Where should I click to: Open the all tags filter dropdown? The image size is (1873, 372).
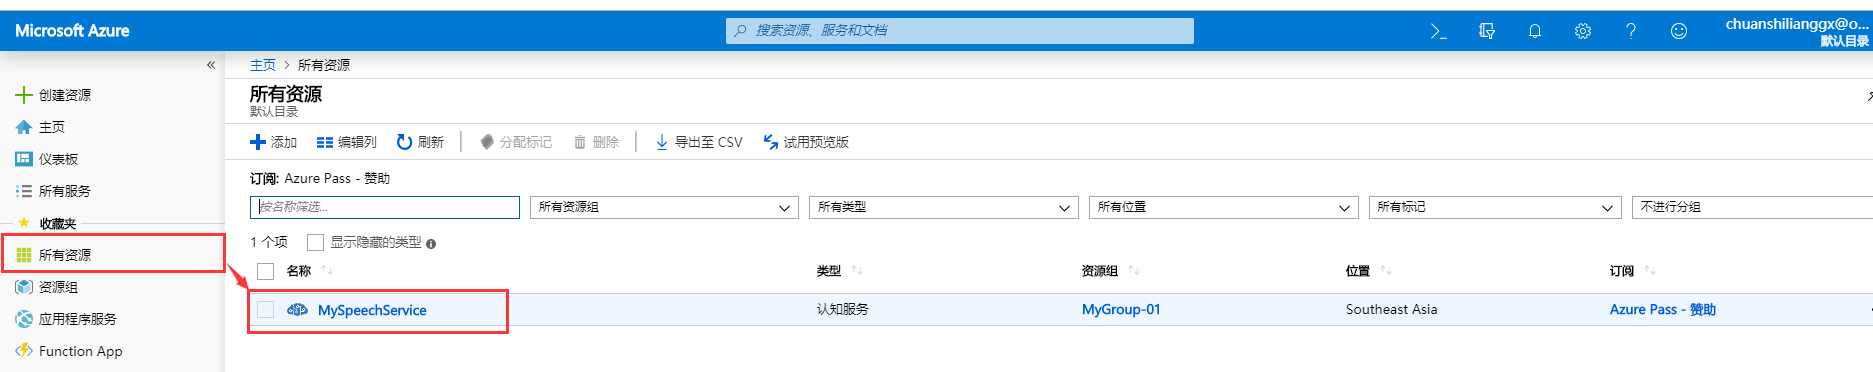(1494, 207)
